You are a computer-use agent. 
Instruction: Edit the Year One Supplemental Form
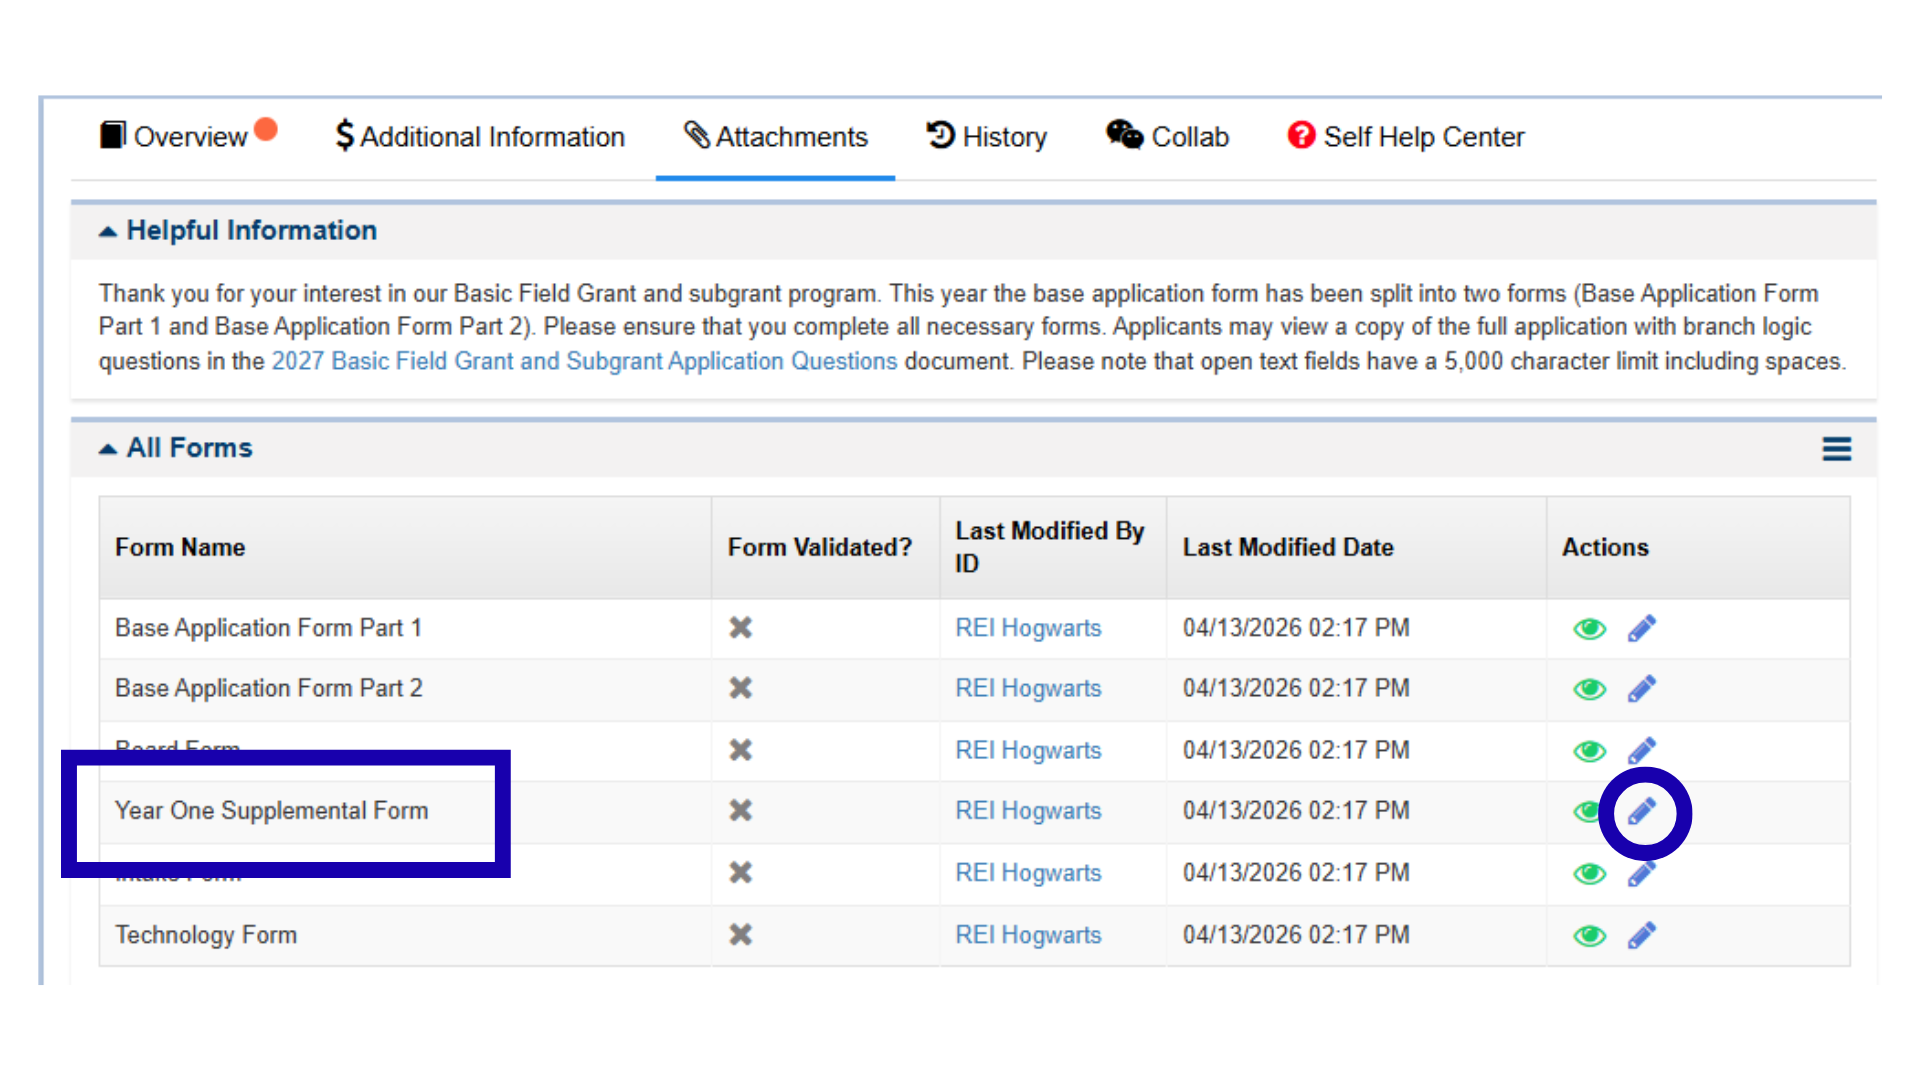[x=1641, y=811]
